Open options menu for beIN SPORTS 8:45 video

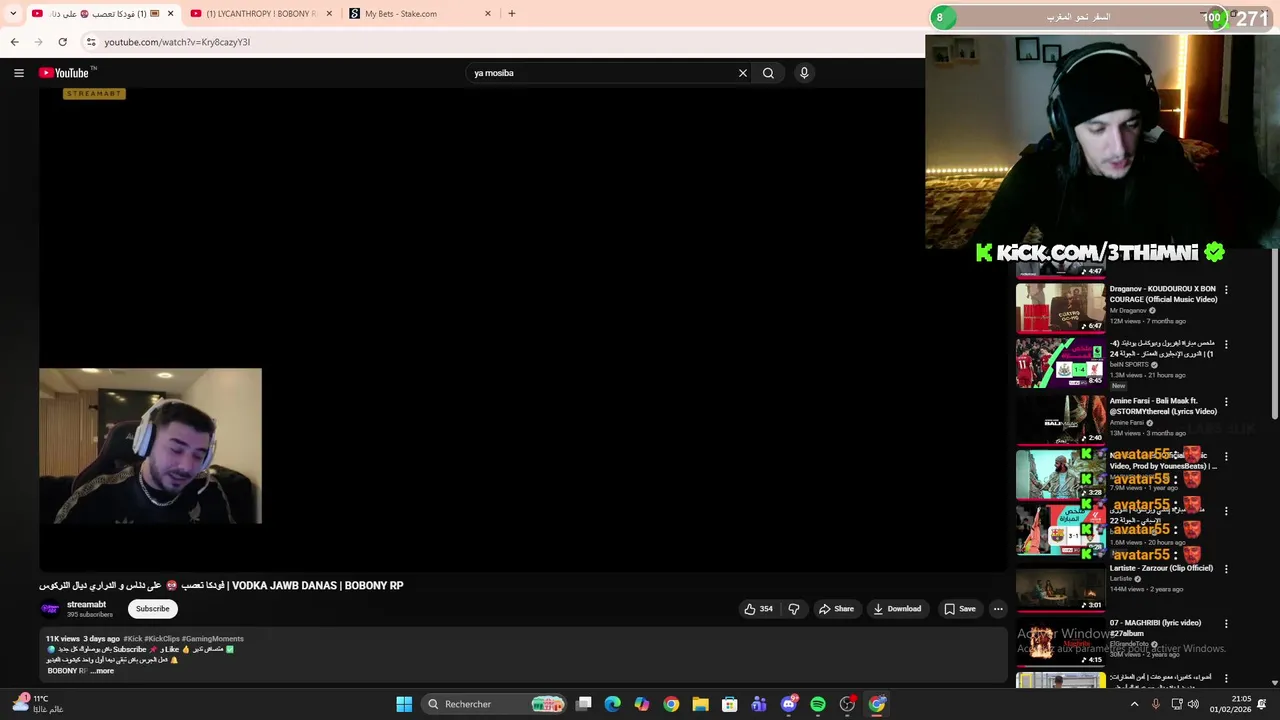tap(1226, 344)
